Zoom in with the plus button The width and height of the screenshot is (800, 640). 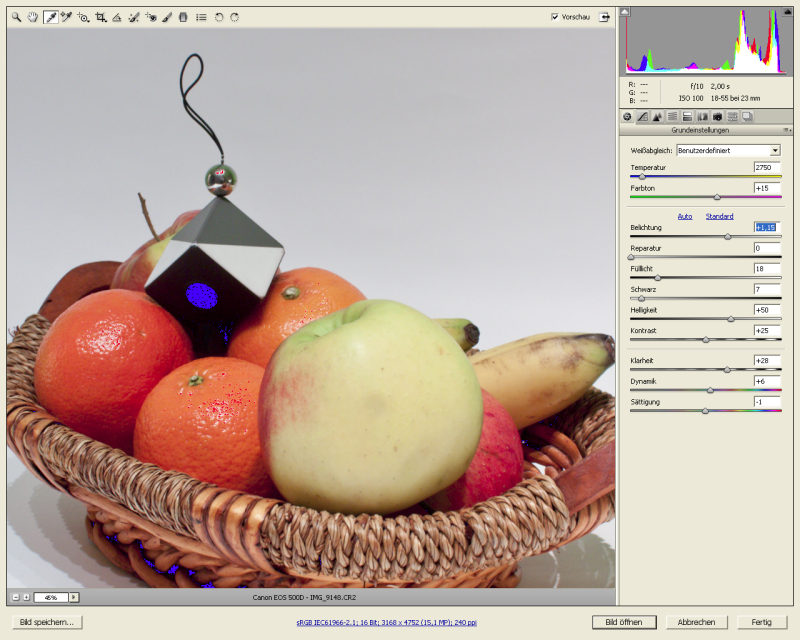pyautogui.click(x=27, y=597)
